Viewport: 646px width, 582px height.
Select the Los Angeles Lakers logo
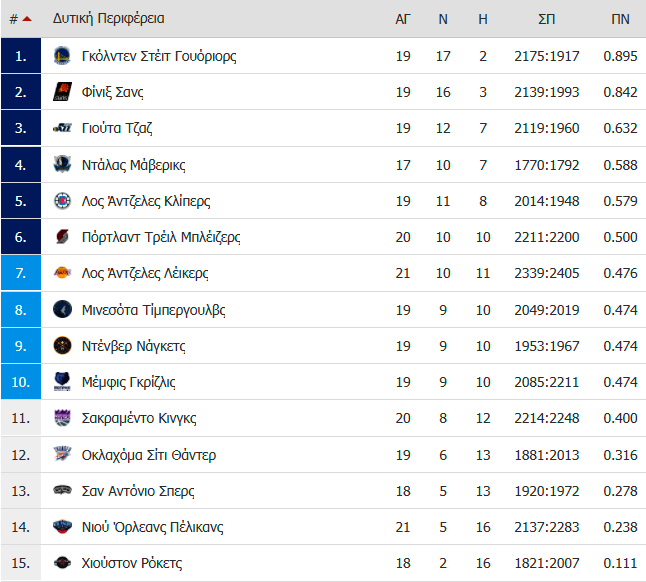coord(62,273)
